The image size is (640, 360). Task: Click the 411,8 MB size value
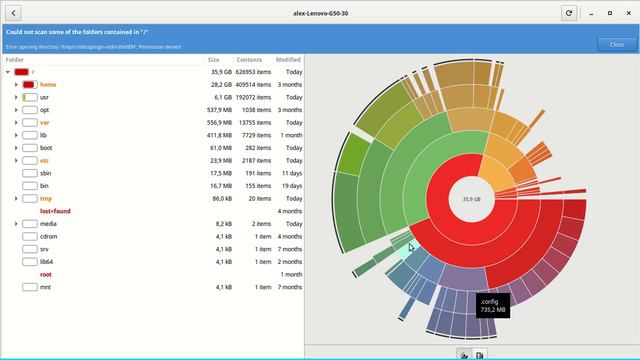(x=220, y=135)
